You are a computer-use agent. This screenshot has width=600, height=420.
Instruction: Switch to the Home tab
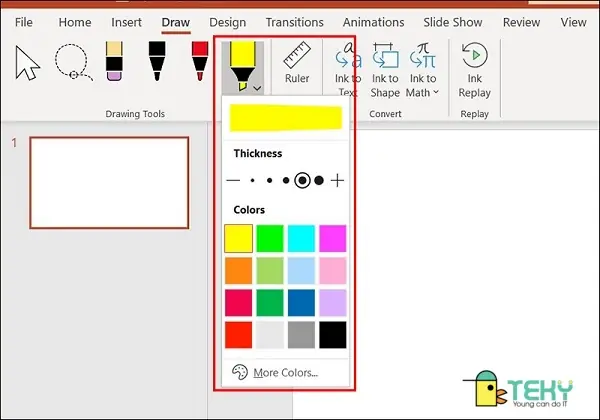click(x=75, y=22)
